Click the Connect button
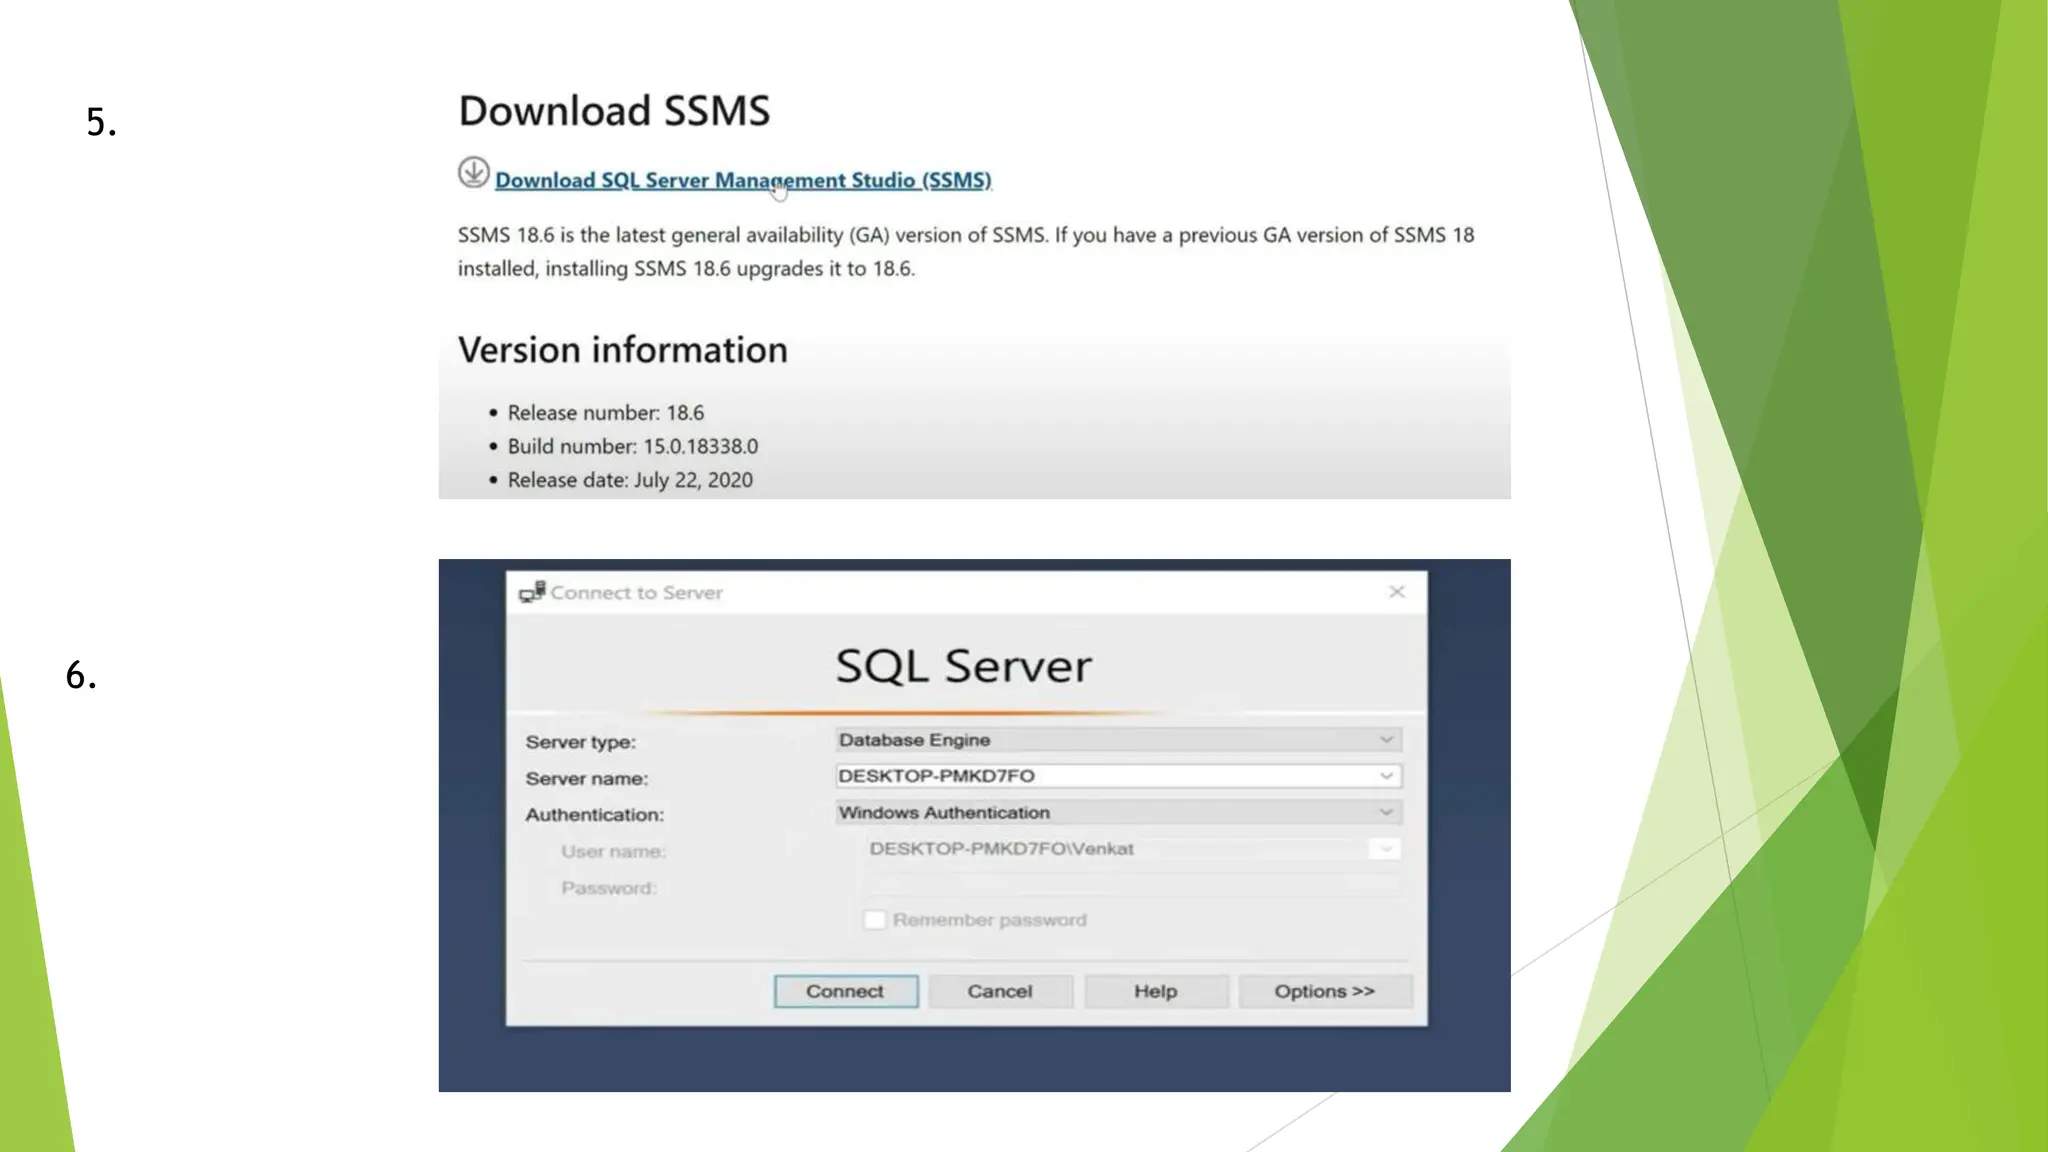 click(846, 991)
